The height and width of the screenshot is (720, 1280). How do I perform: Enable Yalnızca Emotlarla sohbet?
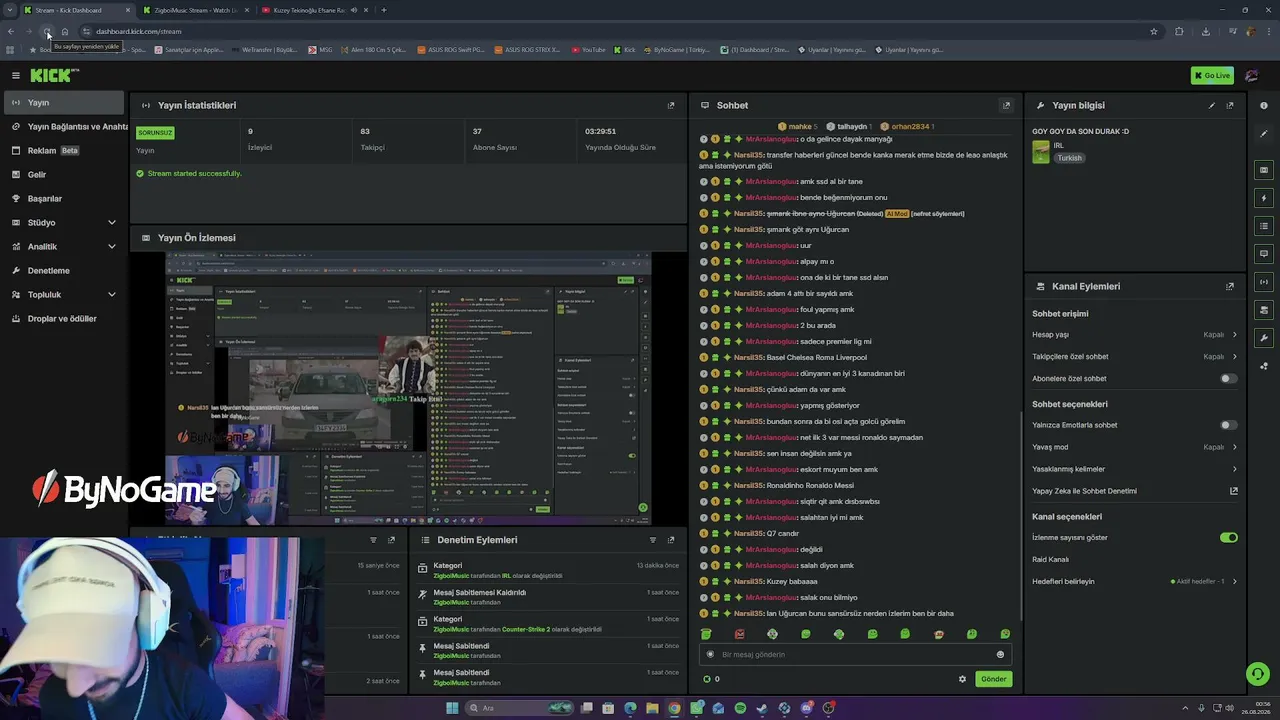tap(1229, 425)
